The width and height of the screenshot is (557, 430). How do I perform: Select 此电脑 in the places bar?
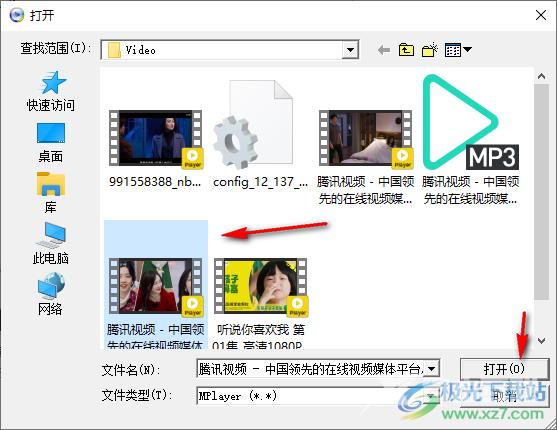[x=50, y=244]
